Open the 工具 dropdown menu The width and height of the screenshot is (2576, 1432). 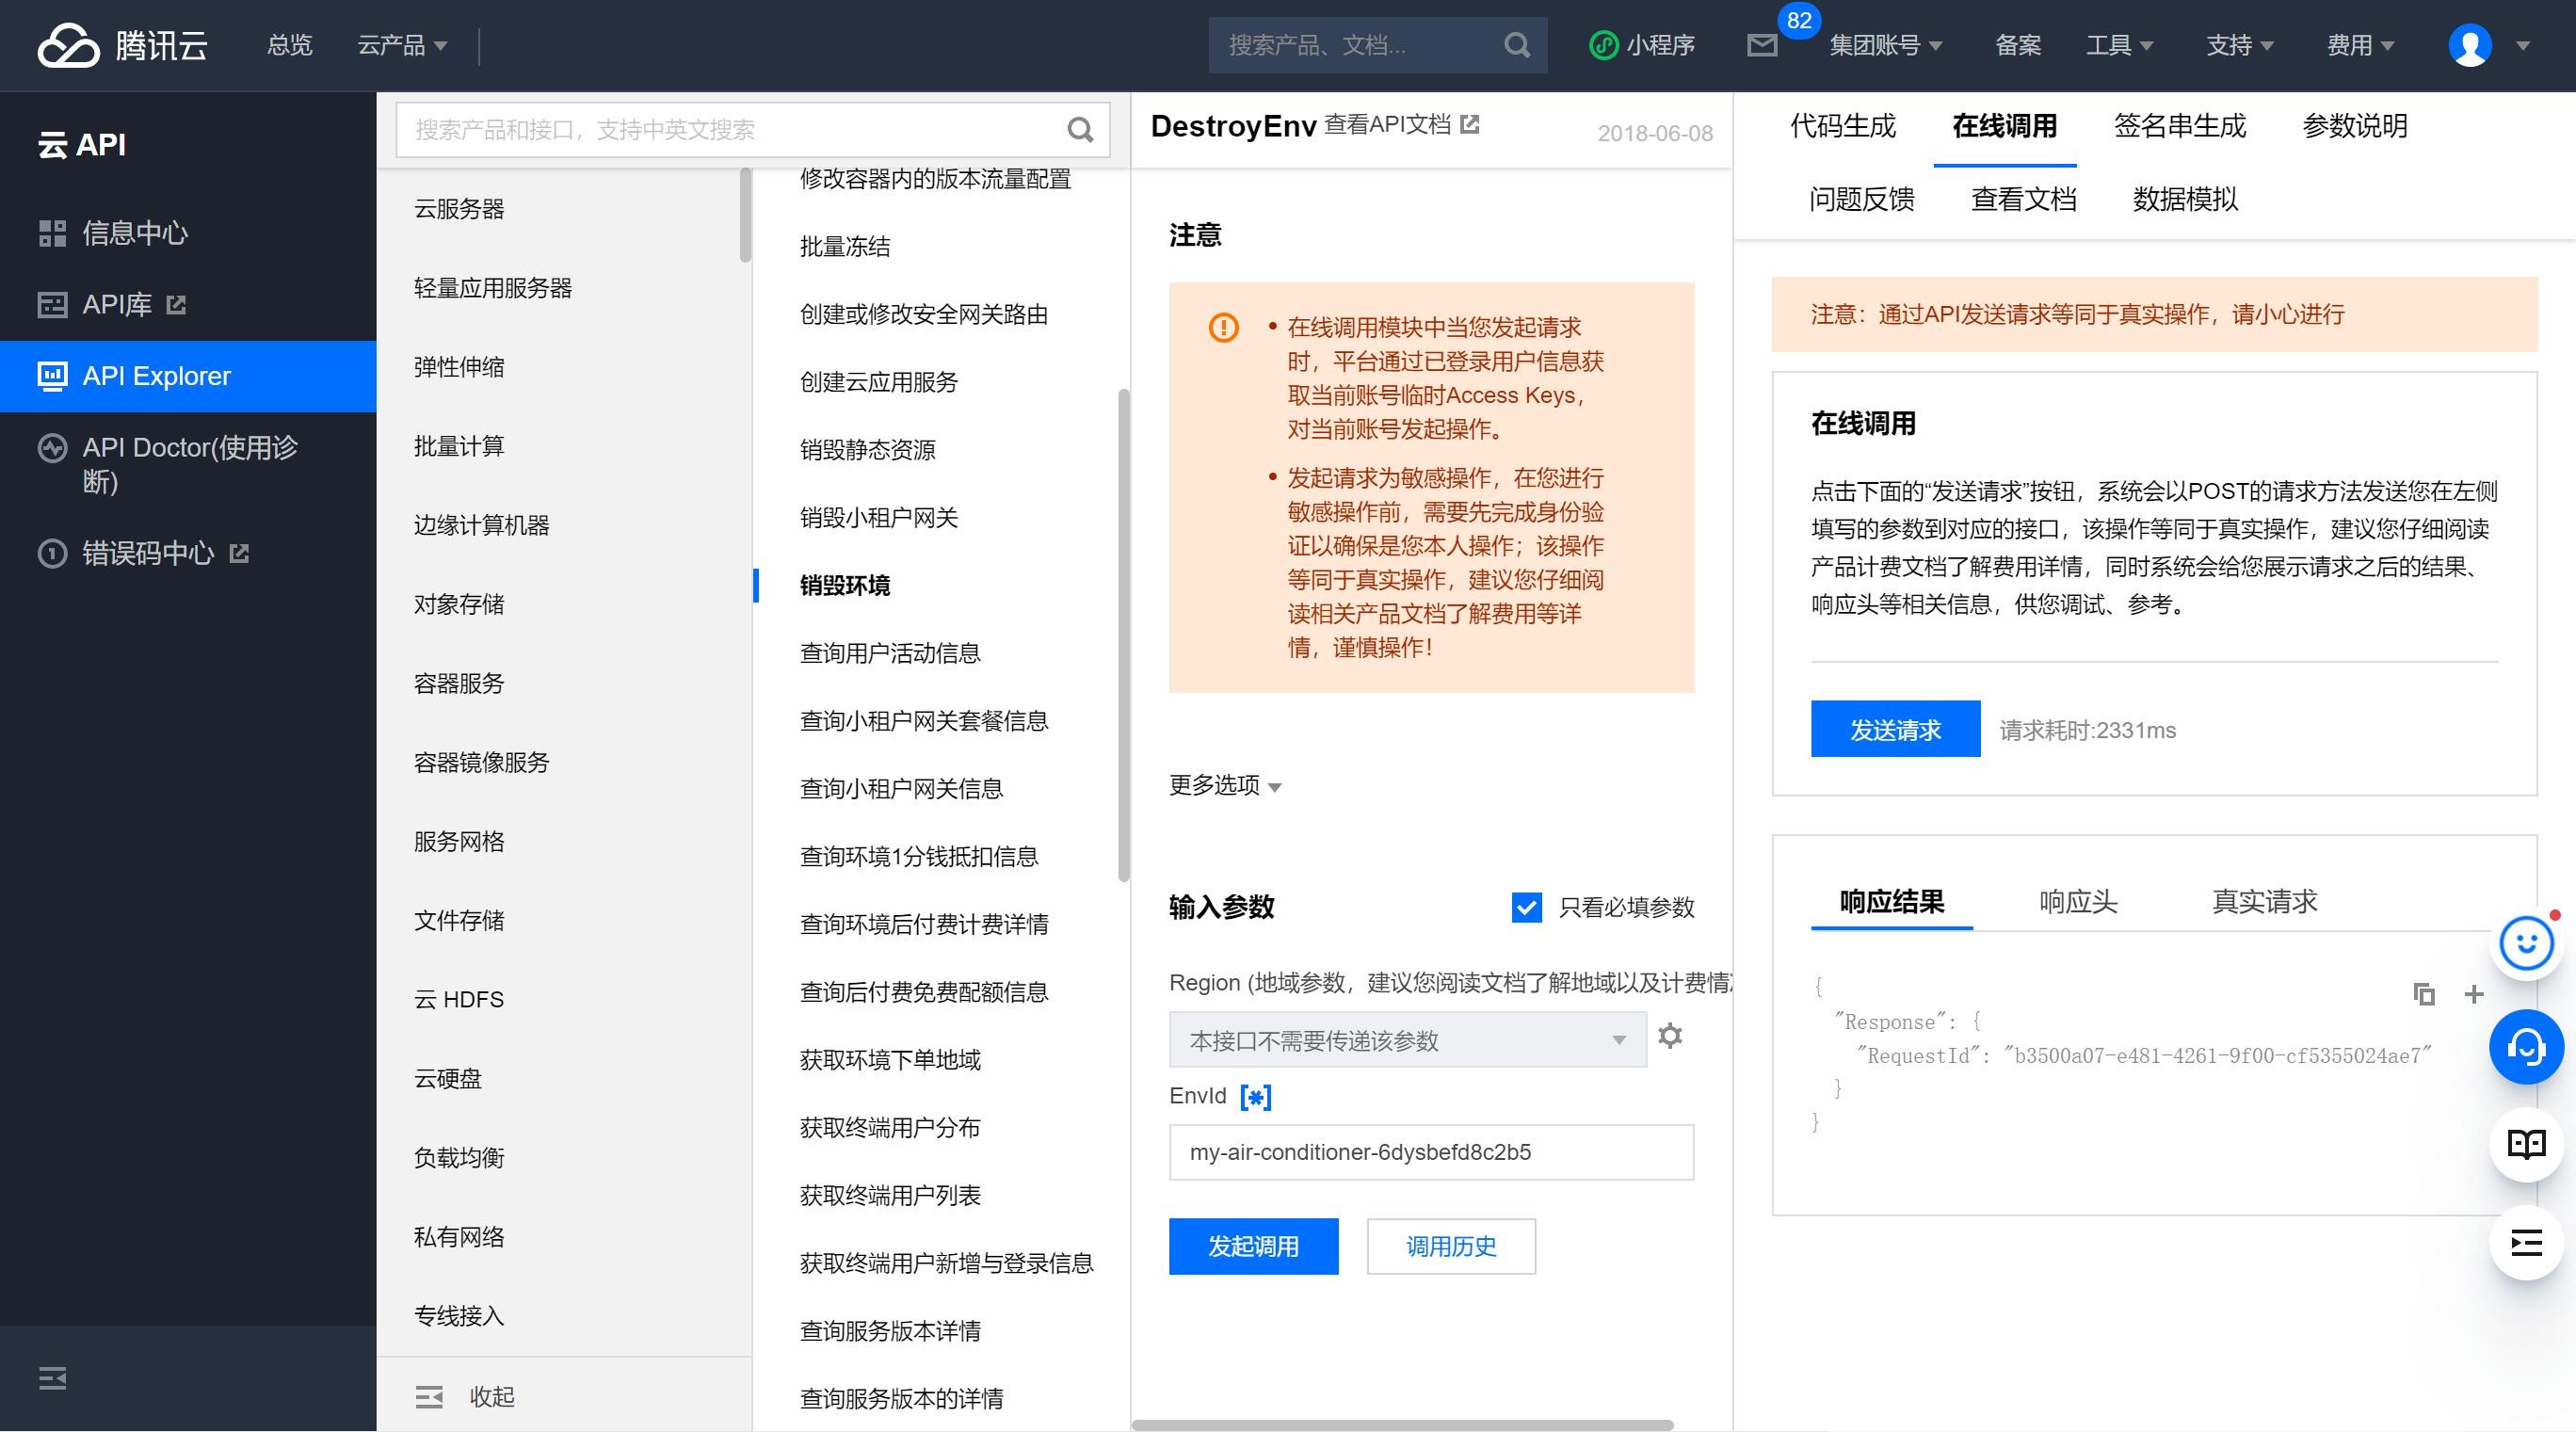tap(2119, 45)
